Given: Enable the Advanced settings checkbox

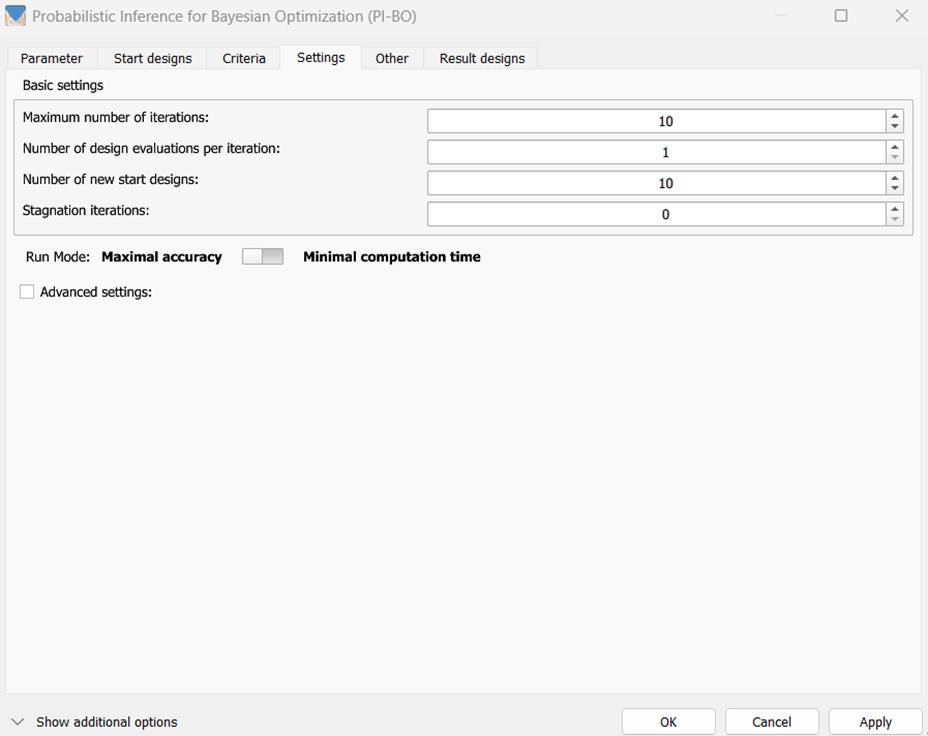Looking at the screenshot, I should [x=27, y=292].
